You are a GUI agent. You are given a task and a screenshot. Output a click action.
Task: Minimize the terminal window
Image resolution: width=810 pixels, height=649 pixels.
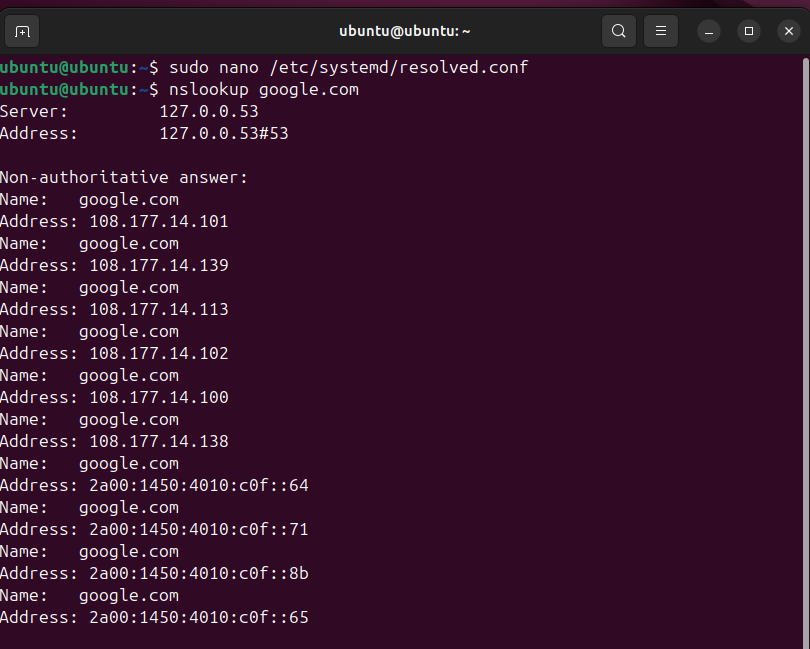[x=709, y=31]
